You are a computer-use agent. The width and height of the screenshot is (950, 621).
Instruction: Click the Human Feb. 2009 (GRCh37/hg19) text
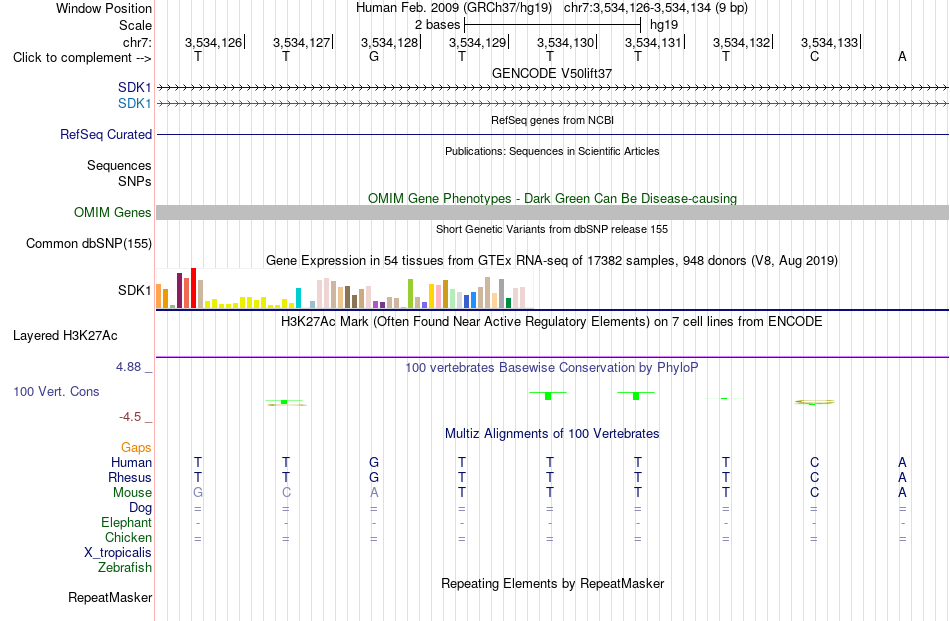[x=454, y=8]
